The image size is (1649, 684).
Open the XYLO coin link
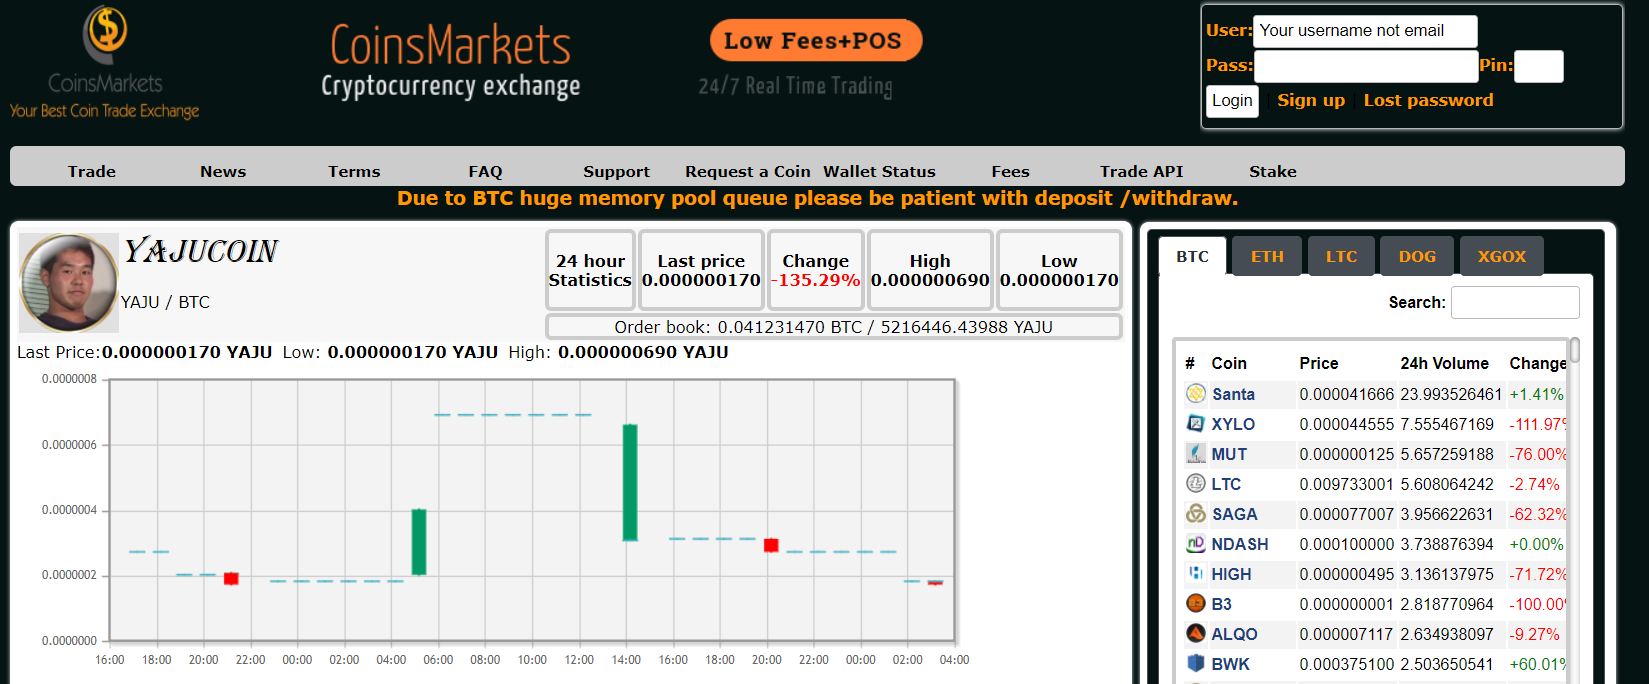(1233, 424)
